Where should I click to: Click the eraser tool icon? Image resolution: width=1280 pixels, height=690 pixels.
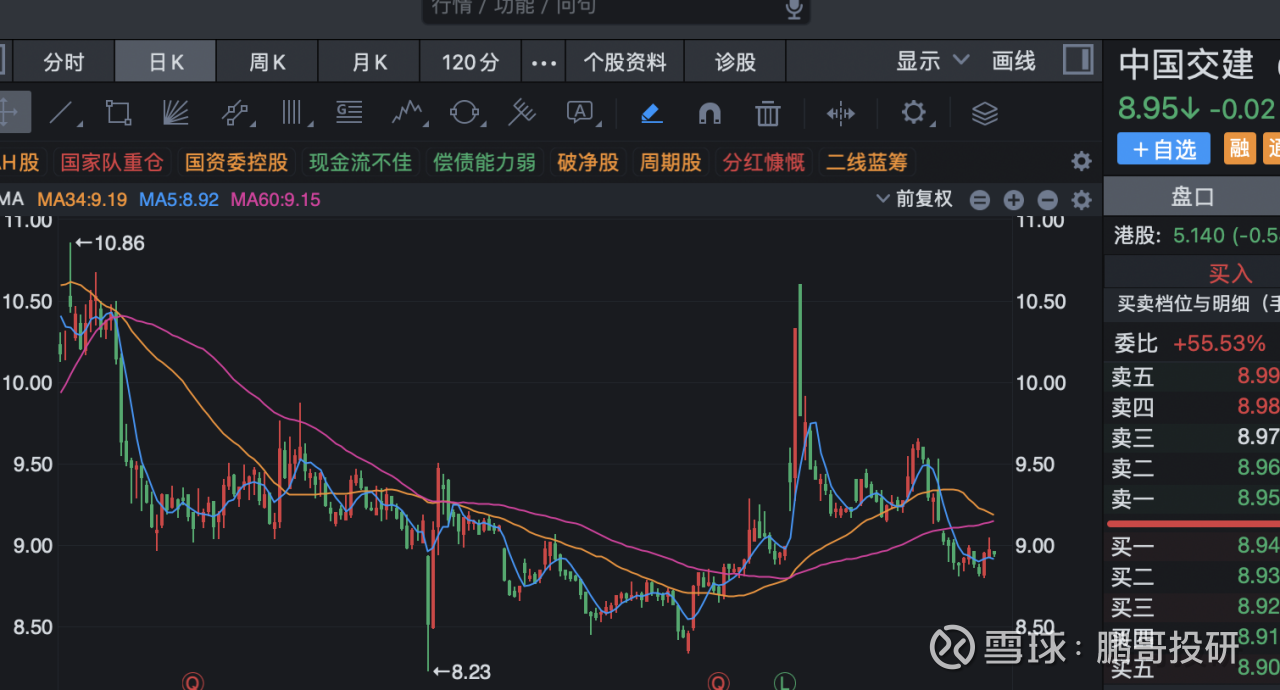tap(652, 113)
